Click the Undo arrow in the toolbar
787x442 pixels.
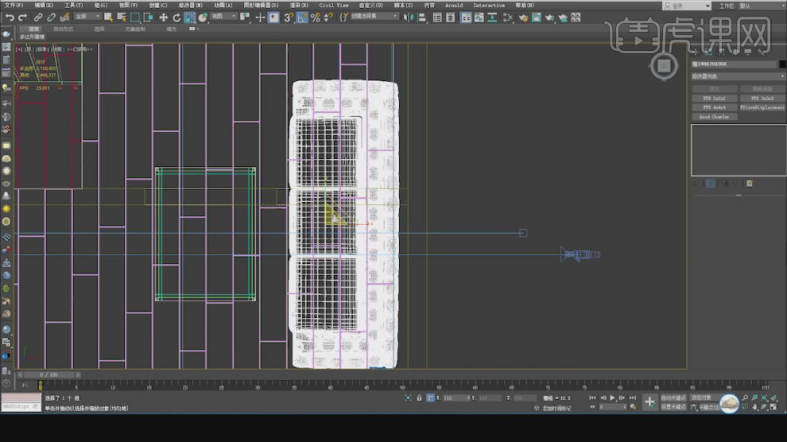(8, 17)
